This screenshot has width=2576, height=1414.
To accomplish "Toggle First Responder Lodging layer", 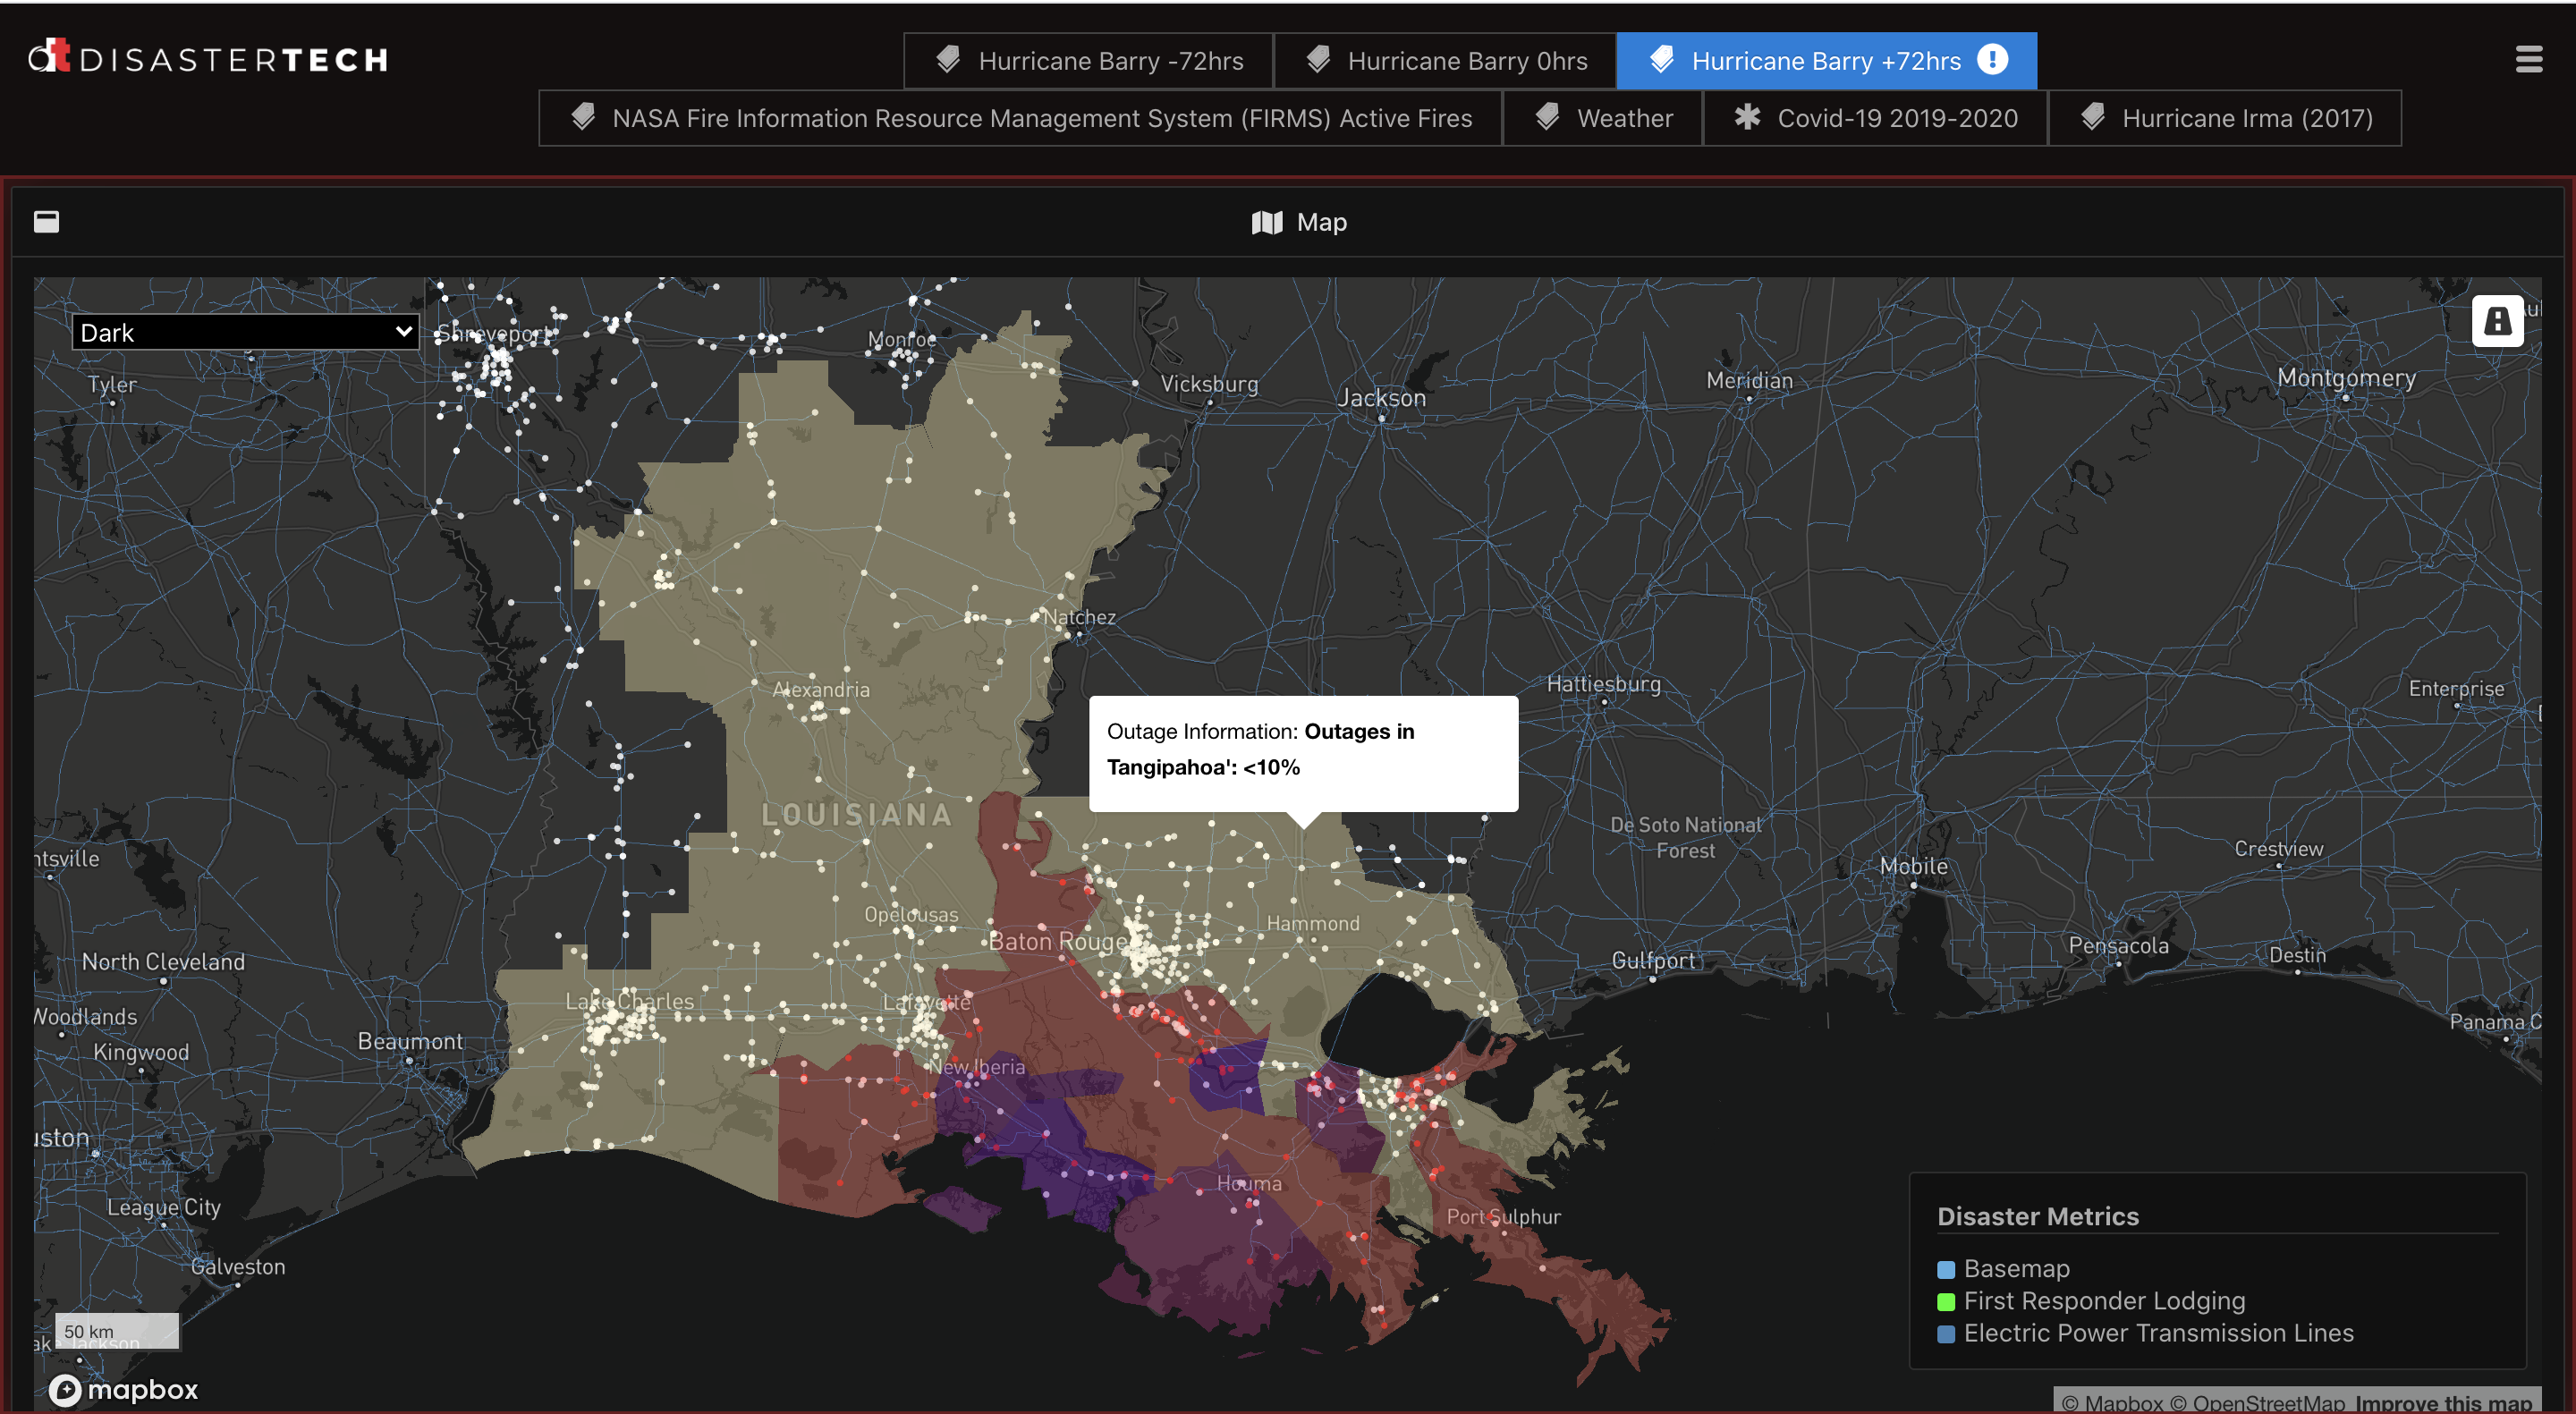I will [x=2104, y=1301].
